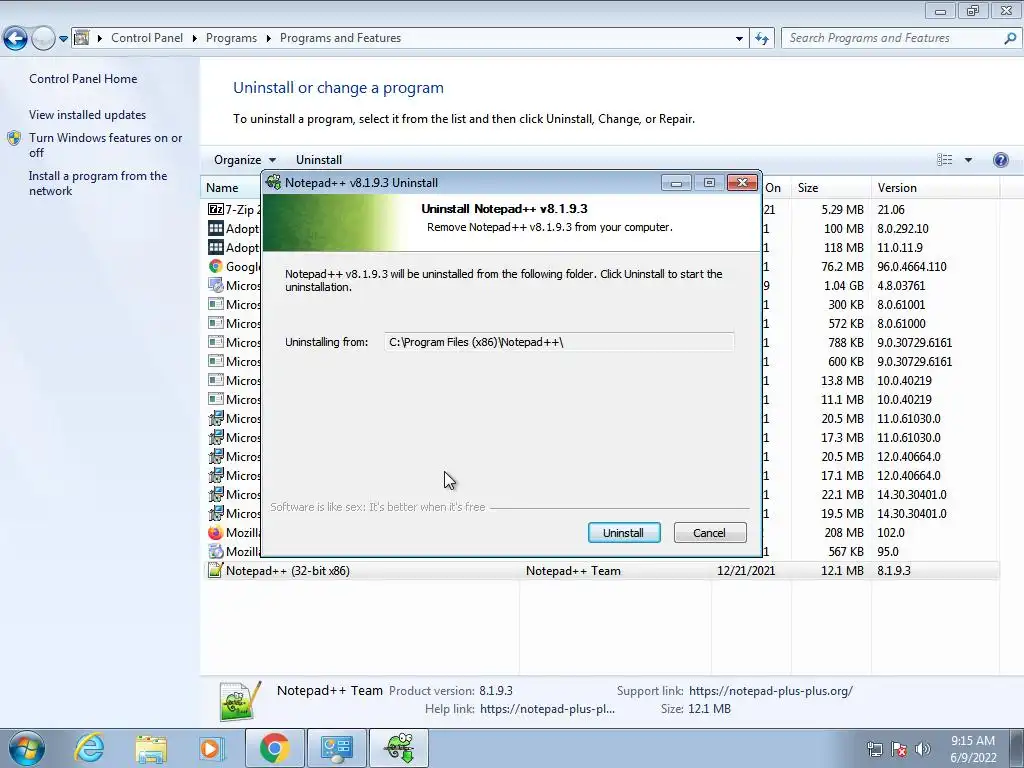Click the Back navigation arrow
The height and width of the screenshot is (768, 1024).
tap(16, 39)
